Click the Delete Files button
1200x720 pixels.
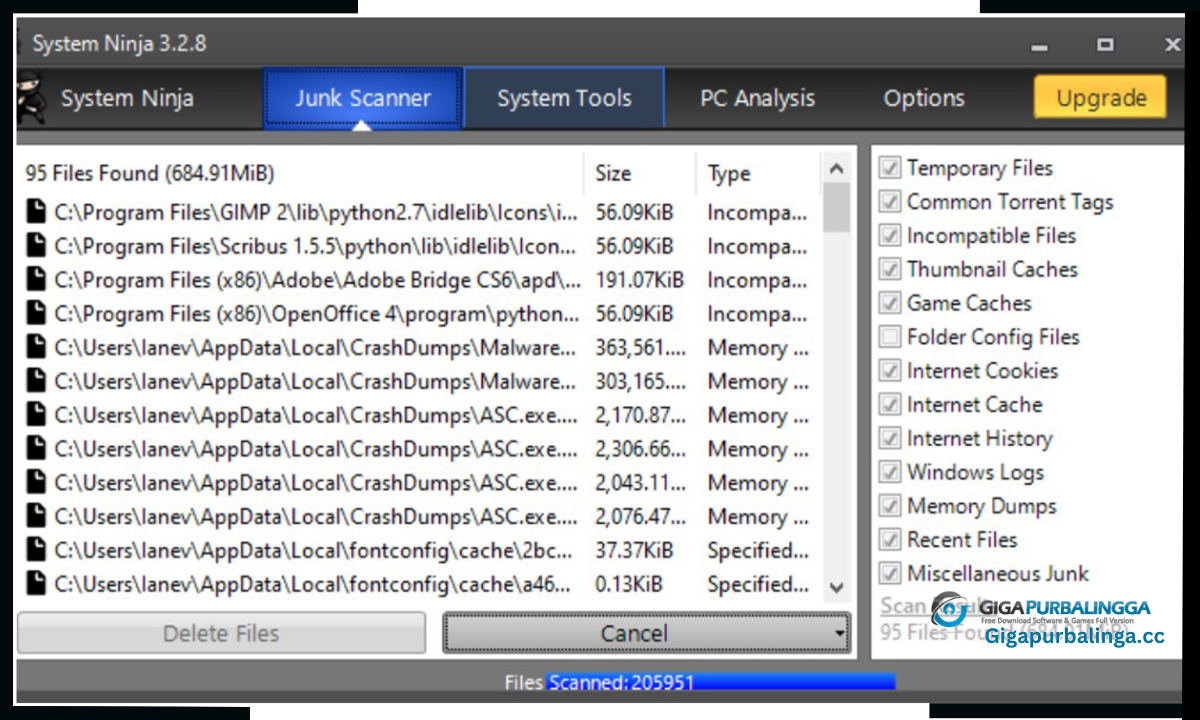[221, 634]
